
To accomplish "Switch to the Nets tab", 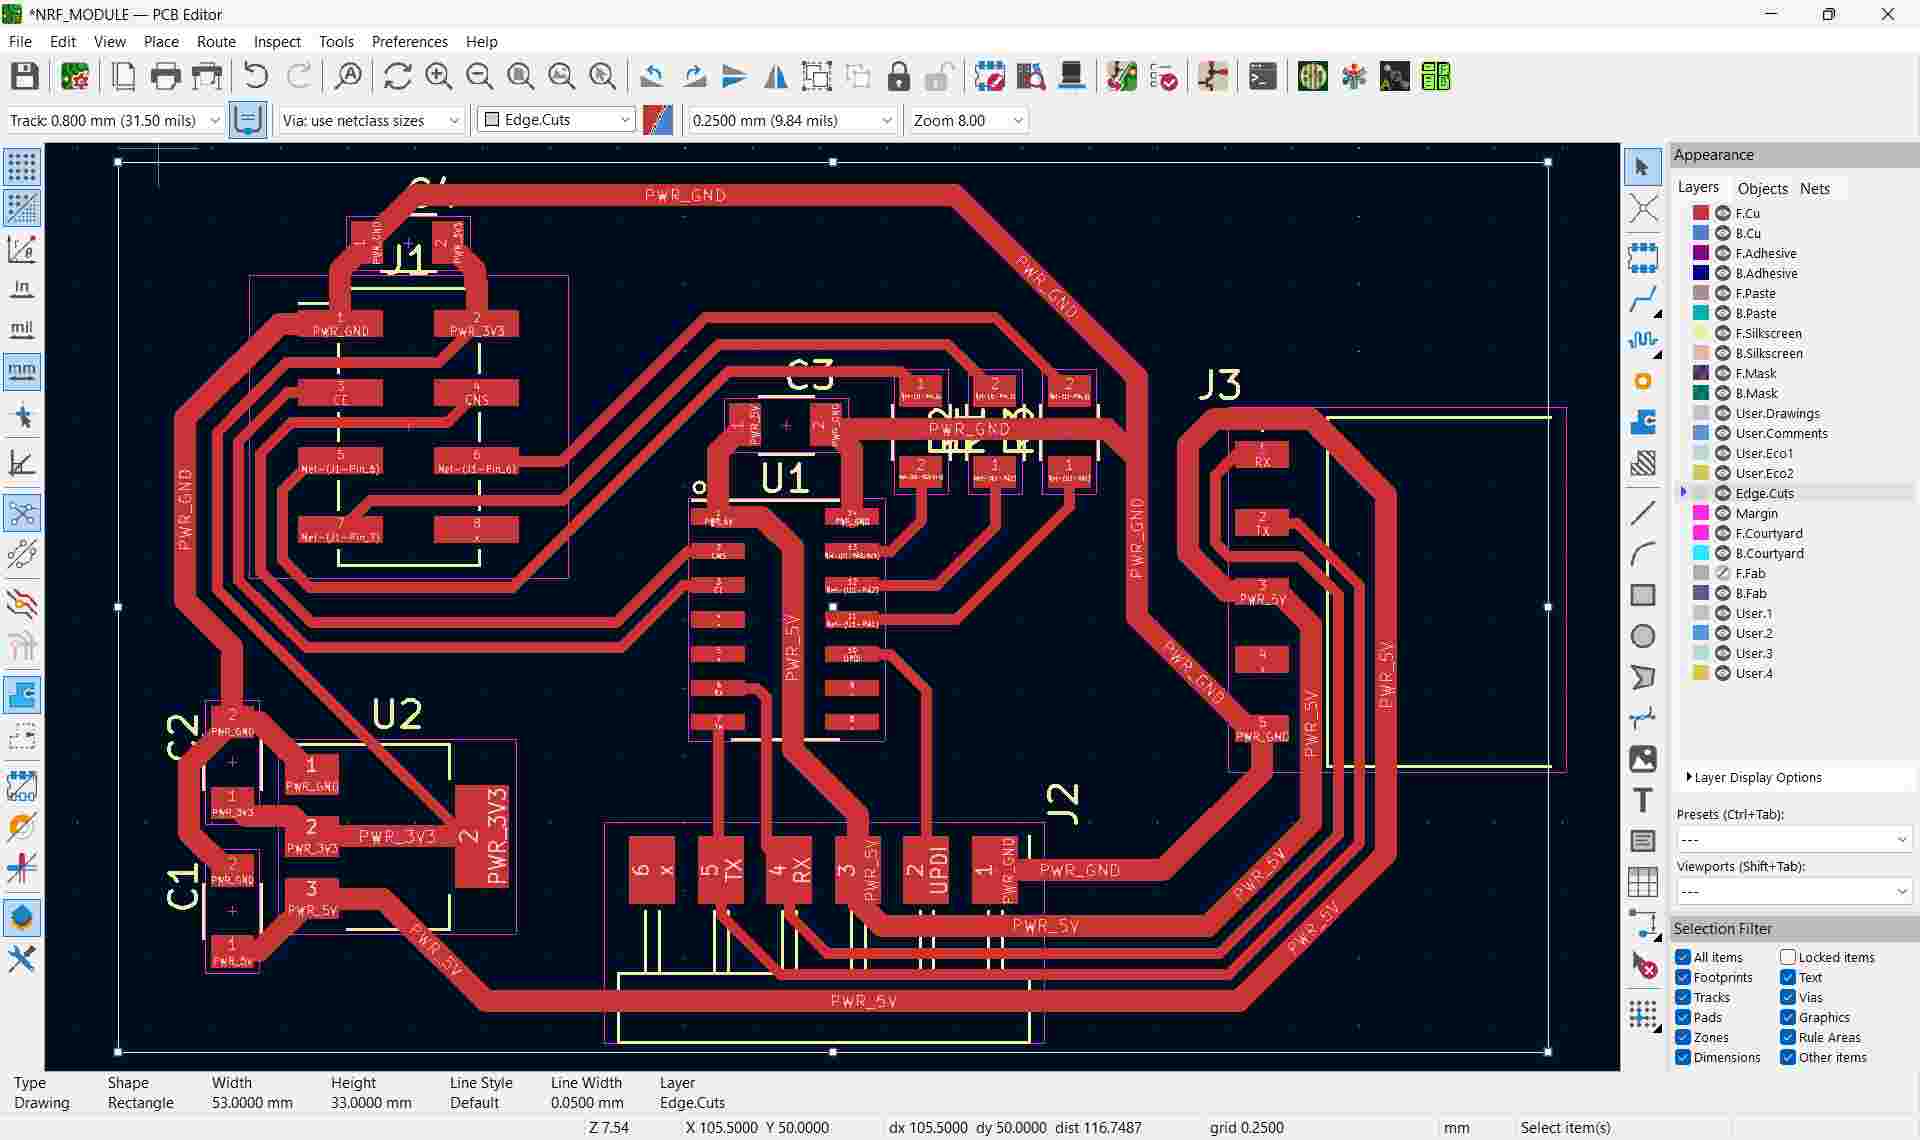I will click(x=1814, y=188).
